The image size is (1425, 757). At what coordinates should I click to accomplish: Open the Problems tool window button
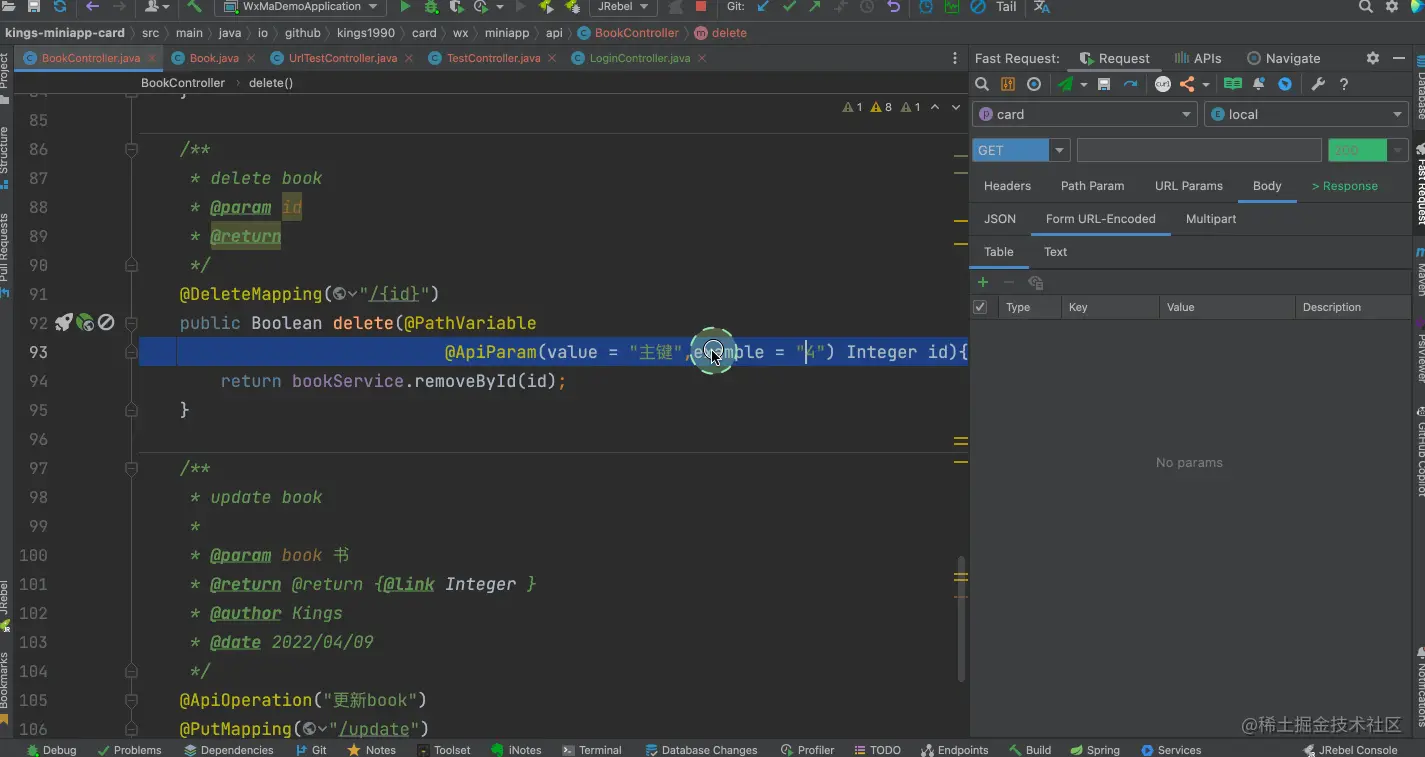click(129, 750)
